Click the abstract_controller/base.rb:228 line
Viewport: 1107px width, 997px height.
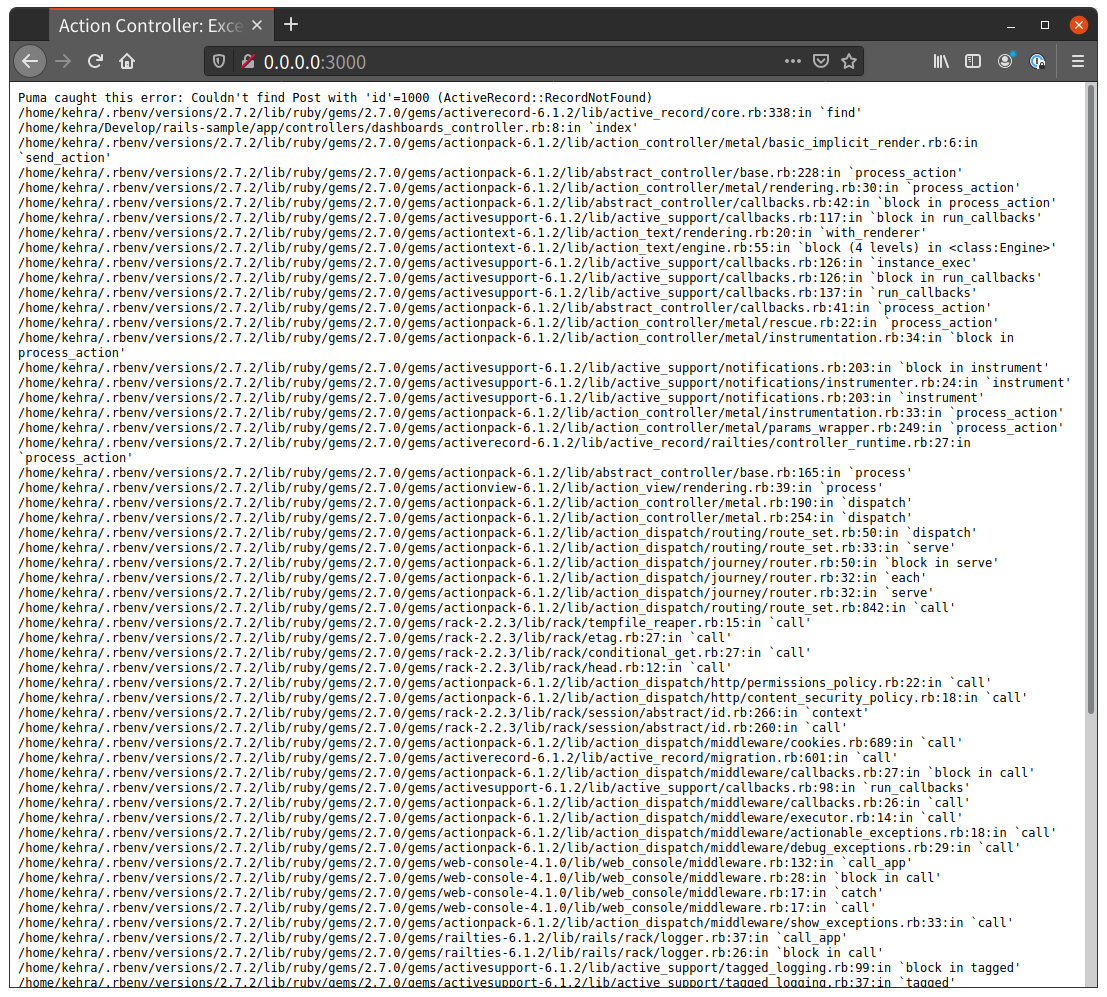[491, 173]
